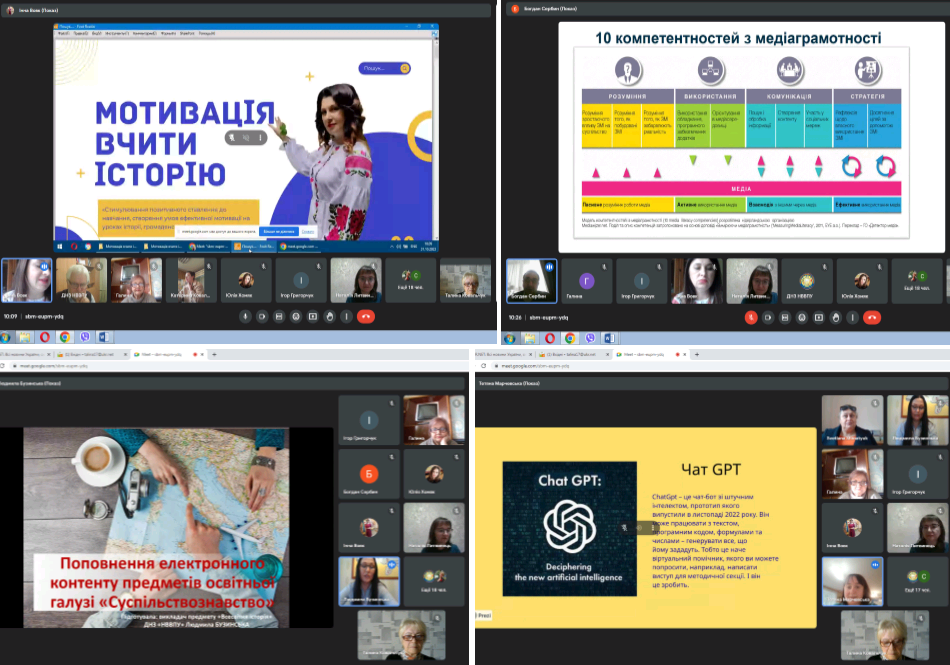Select Богдан Сербин tile with red Б avatar
Viewport: 950px width, 665px height.
[370, 473]
